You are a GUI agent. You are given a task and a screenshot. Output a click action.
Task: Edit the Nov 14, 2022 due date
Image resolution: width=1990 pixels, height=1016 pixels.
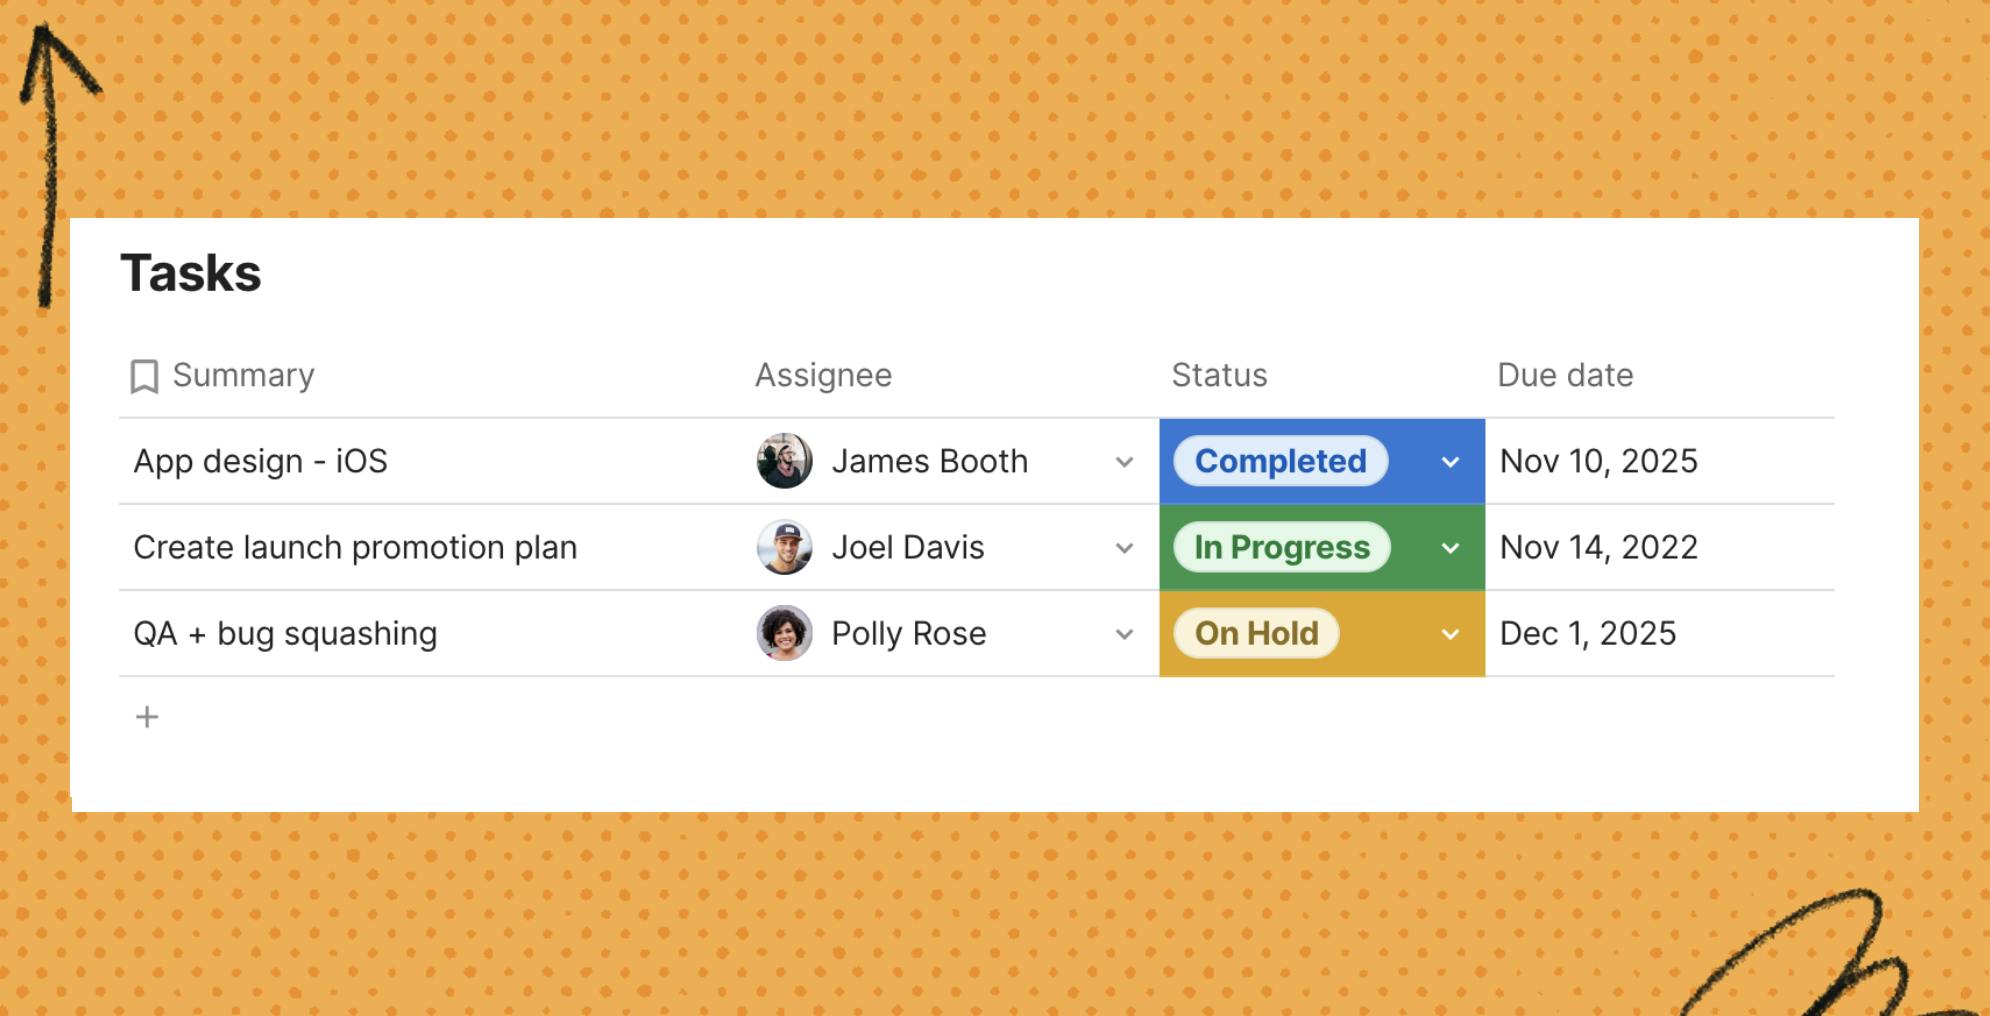tap(1599, 547)
